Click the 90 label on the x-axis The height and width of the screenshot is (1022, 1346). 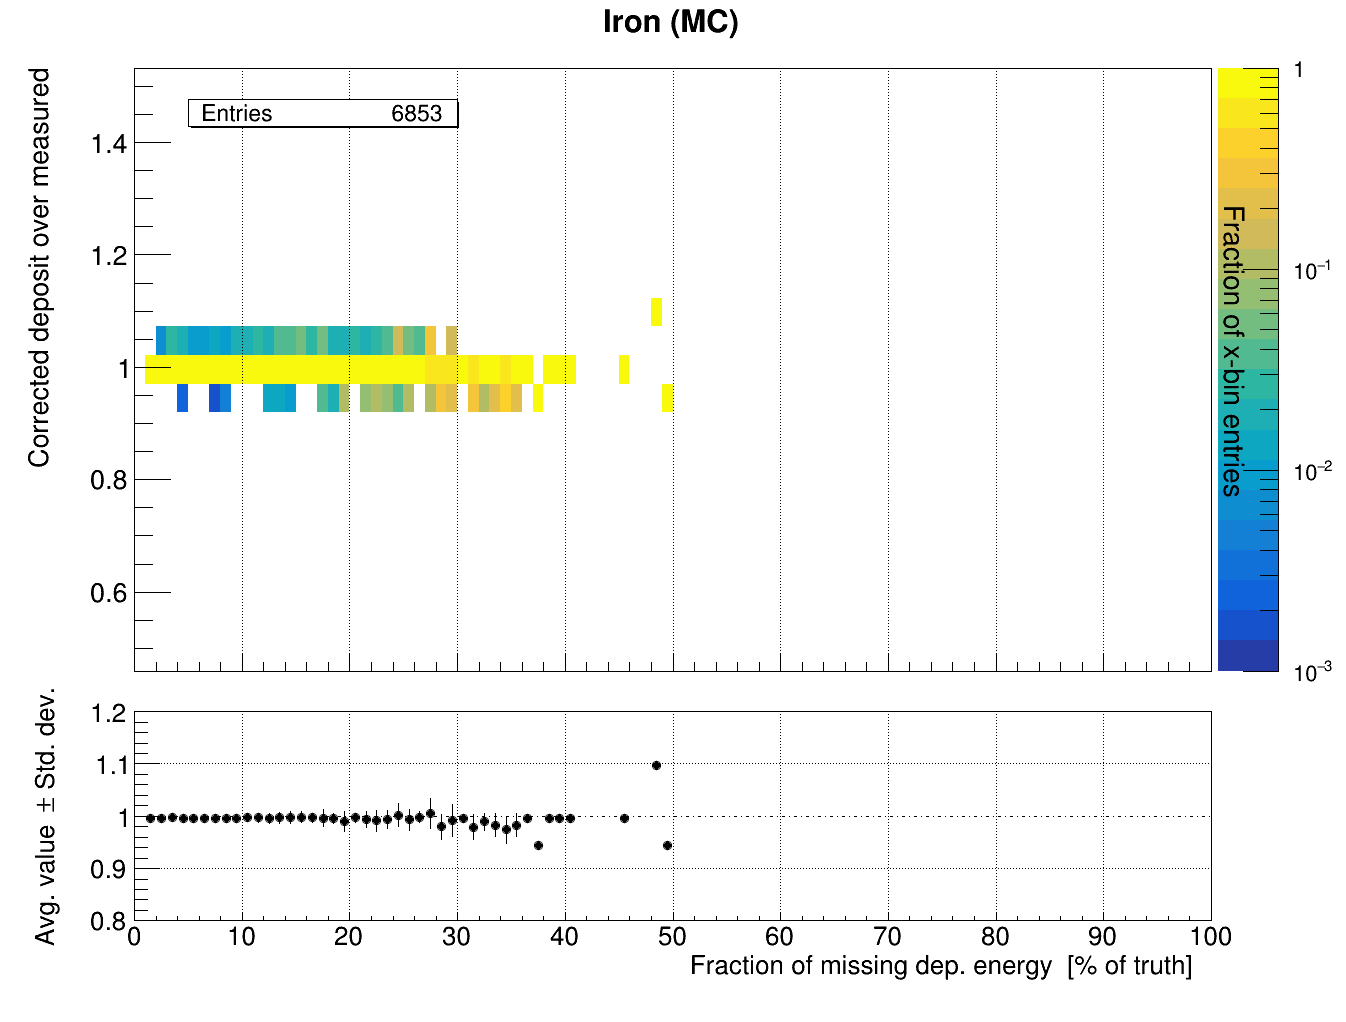pyautogui.click(x=1103, y=937)
